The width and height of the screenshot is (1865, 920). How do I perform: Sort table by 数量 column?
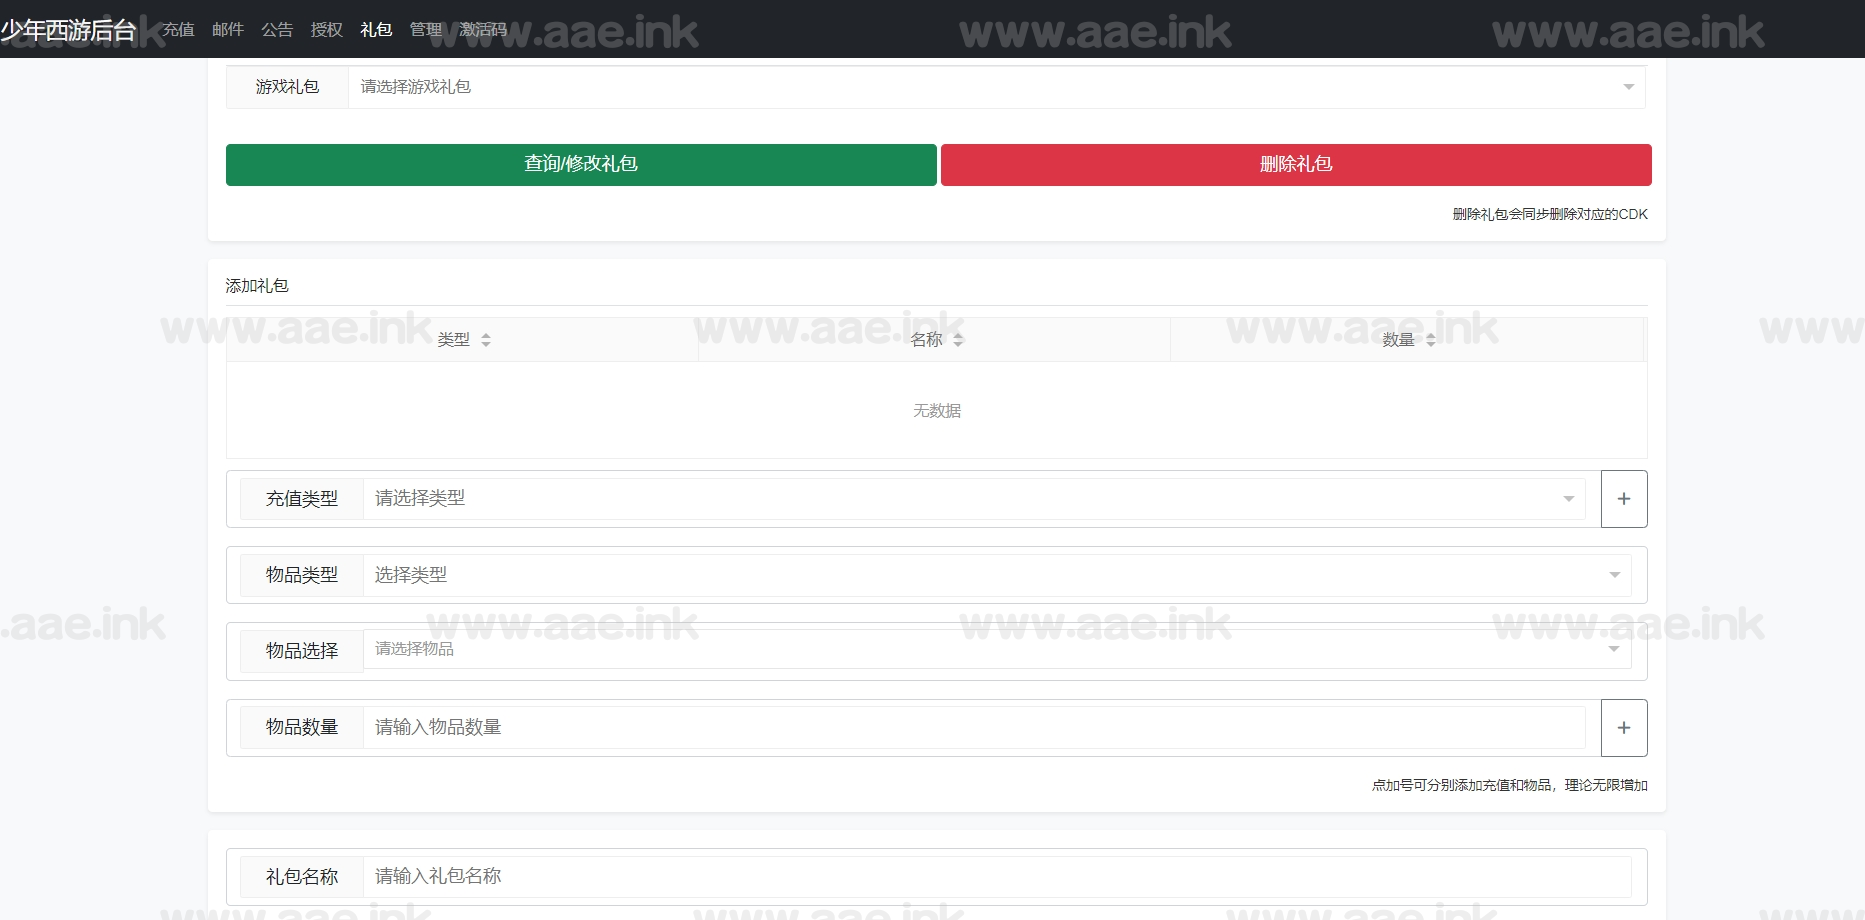click(x=1408, y=340)
